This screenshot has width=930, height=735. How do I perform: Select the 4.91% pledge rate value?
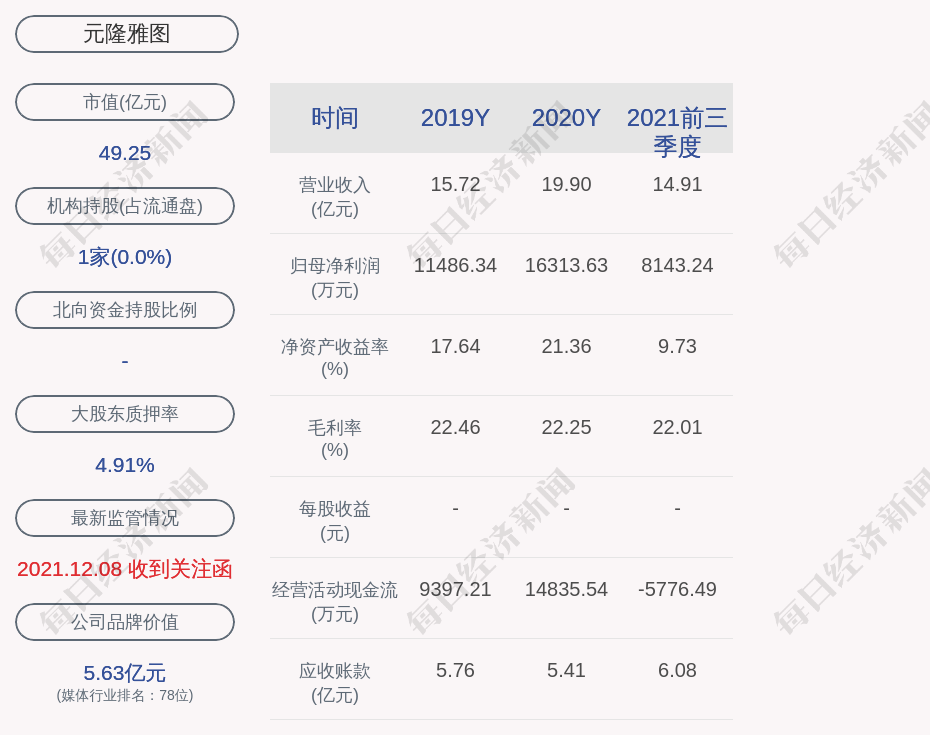pyautogui.click(x=125, y=465)
